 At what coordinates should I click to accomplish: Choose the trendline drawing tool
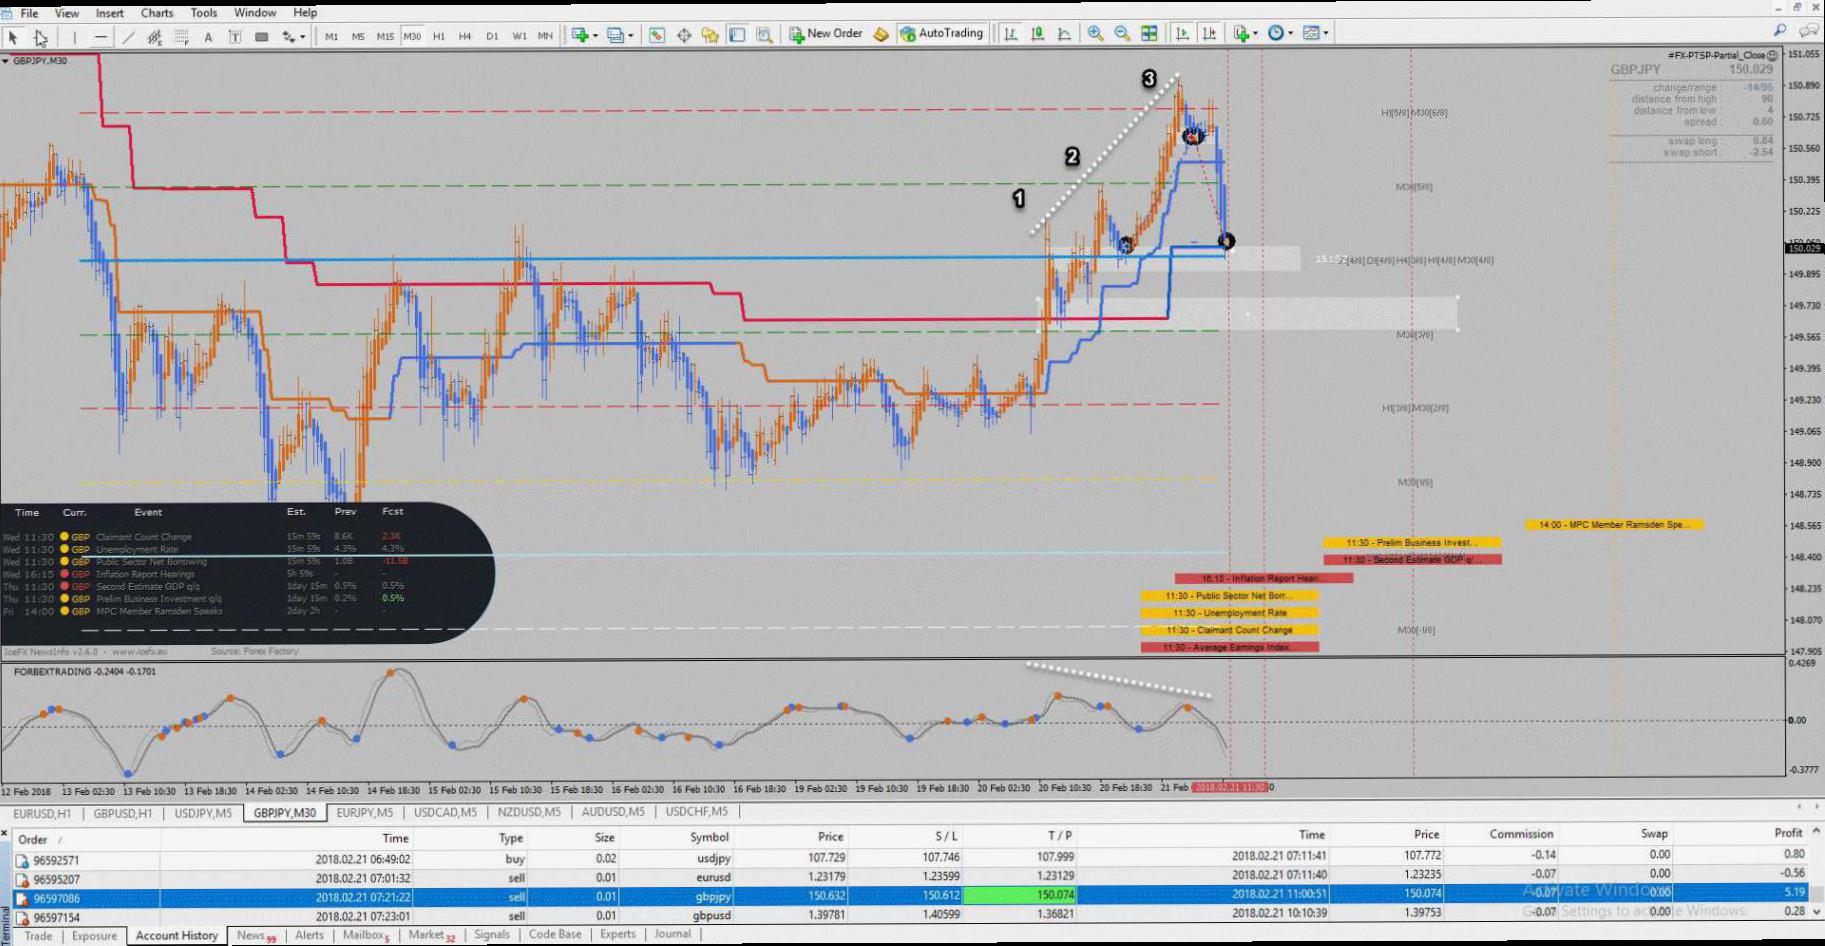point(128,37)
